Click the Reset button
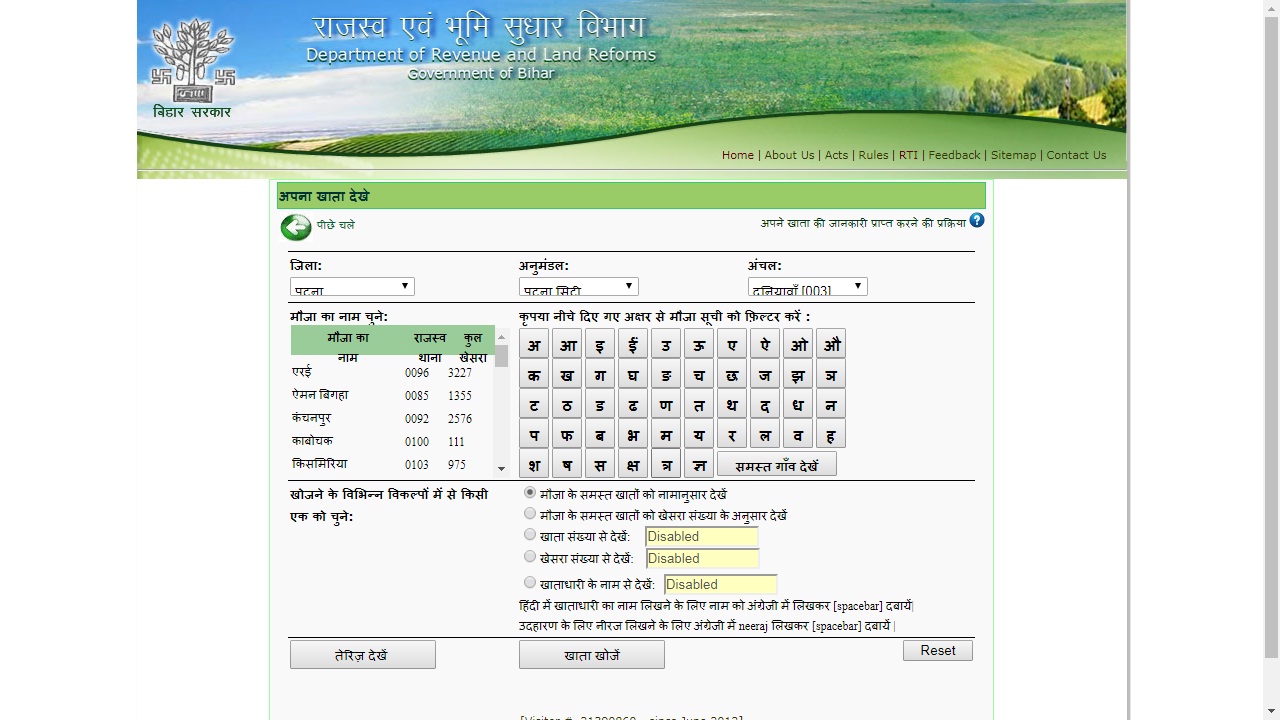 pos(937,651)
